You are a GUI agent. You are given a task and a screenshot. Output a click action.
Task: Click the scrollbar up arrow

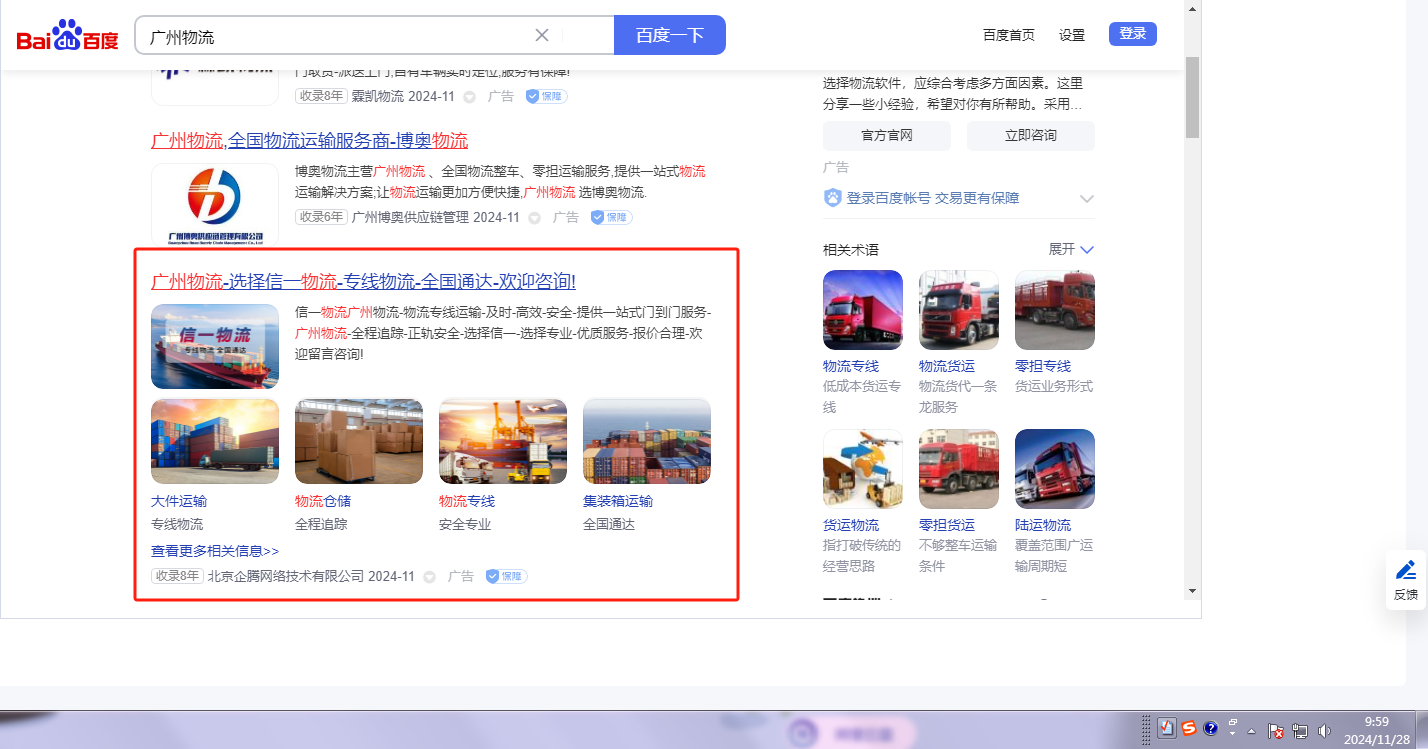(x=1192, y=9)
